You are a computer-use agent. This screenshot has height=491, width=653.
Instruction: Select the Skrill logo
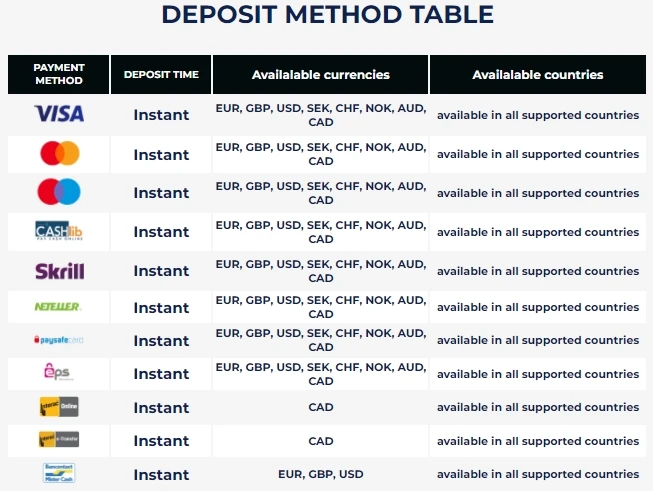pos(59,271)
